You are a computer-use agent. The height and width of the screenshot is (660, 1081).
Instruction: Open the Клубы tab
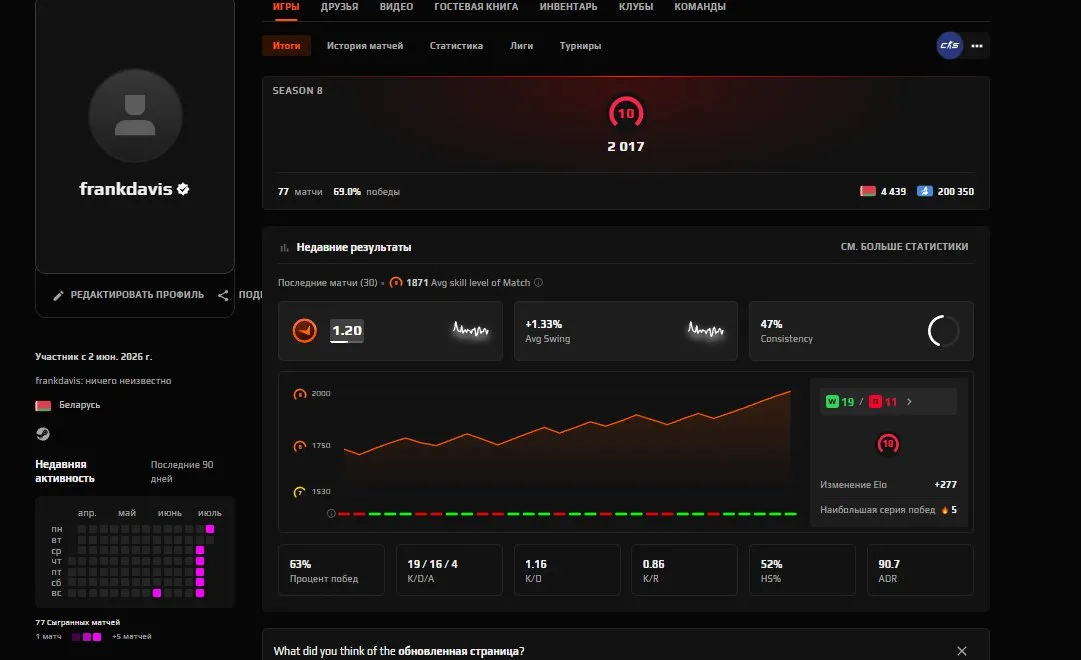pos(636,7)
